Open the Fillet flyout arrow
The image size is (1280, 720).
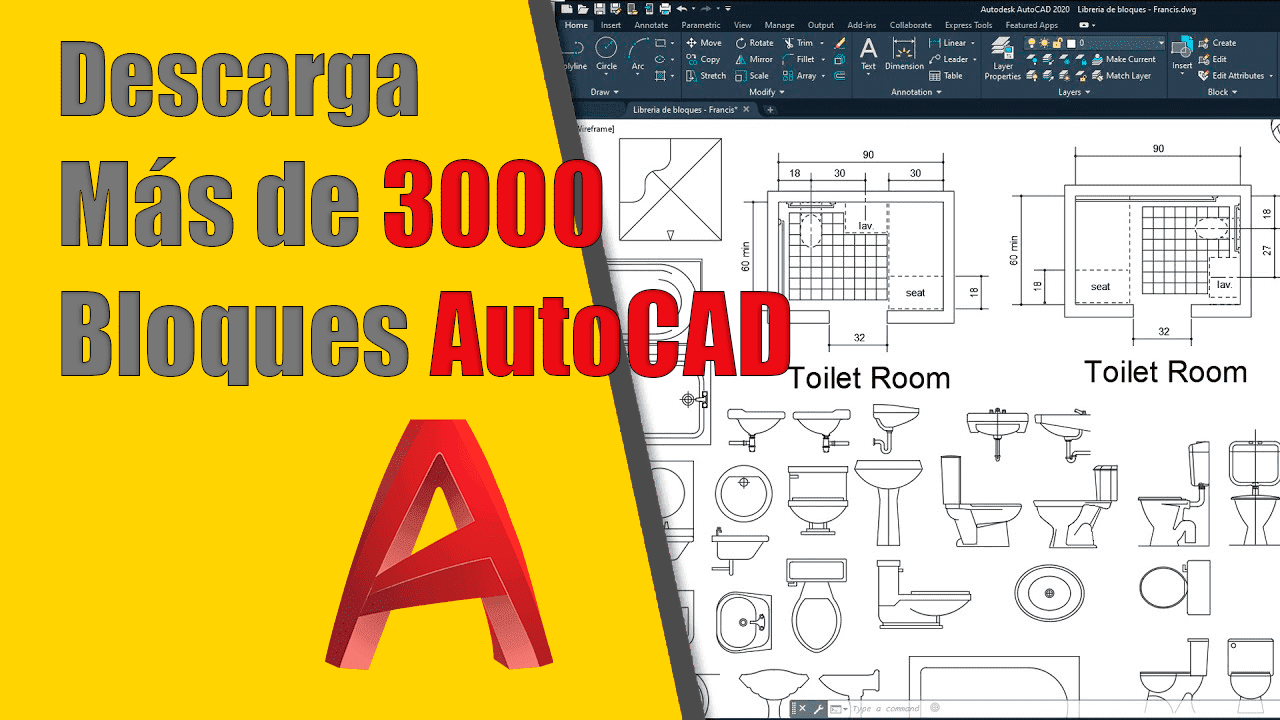point(822,59)
